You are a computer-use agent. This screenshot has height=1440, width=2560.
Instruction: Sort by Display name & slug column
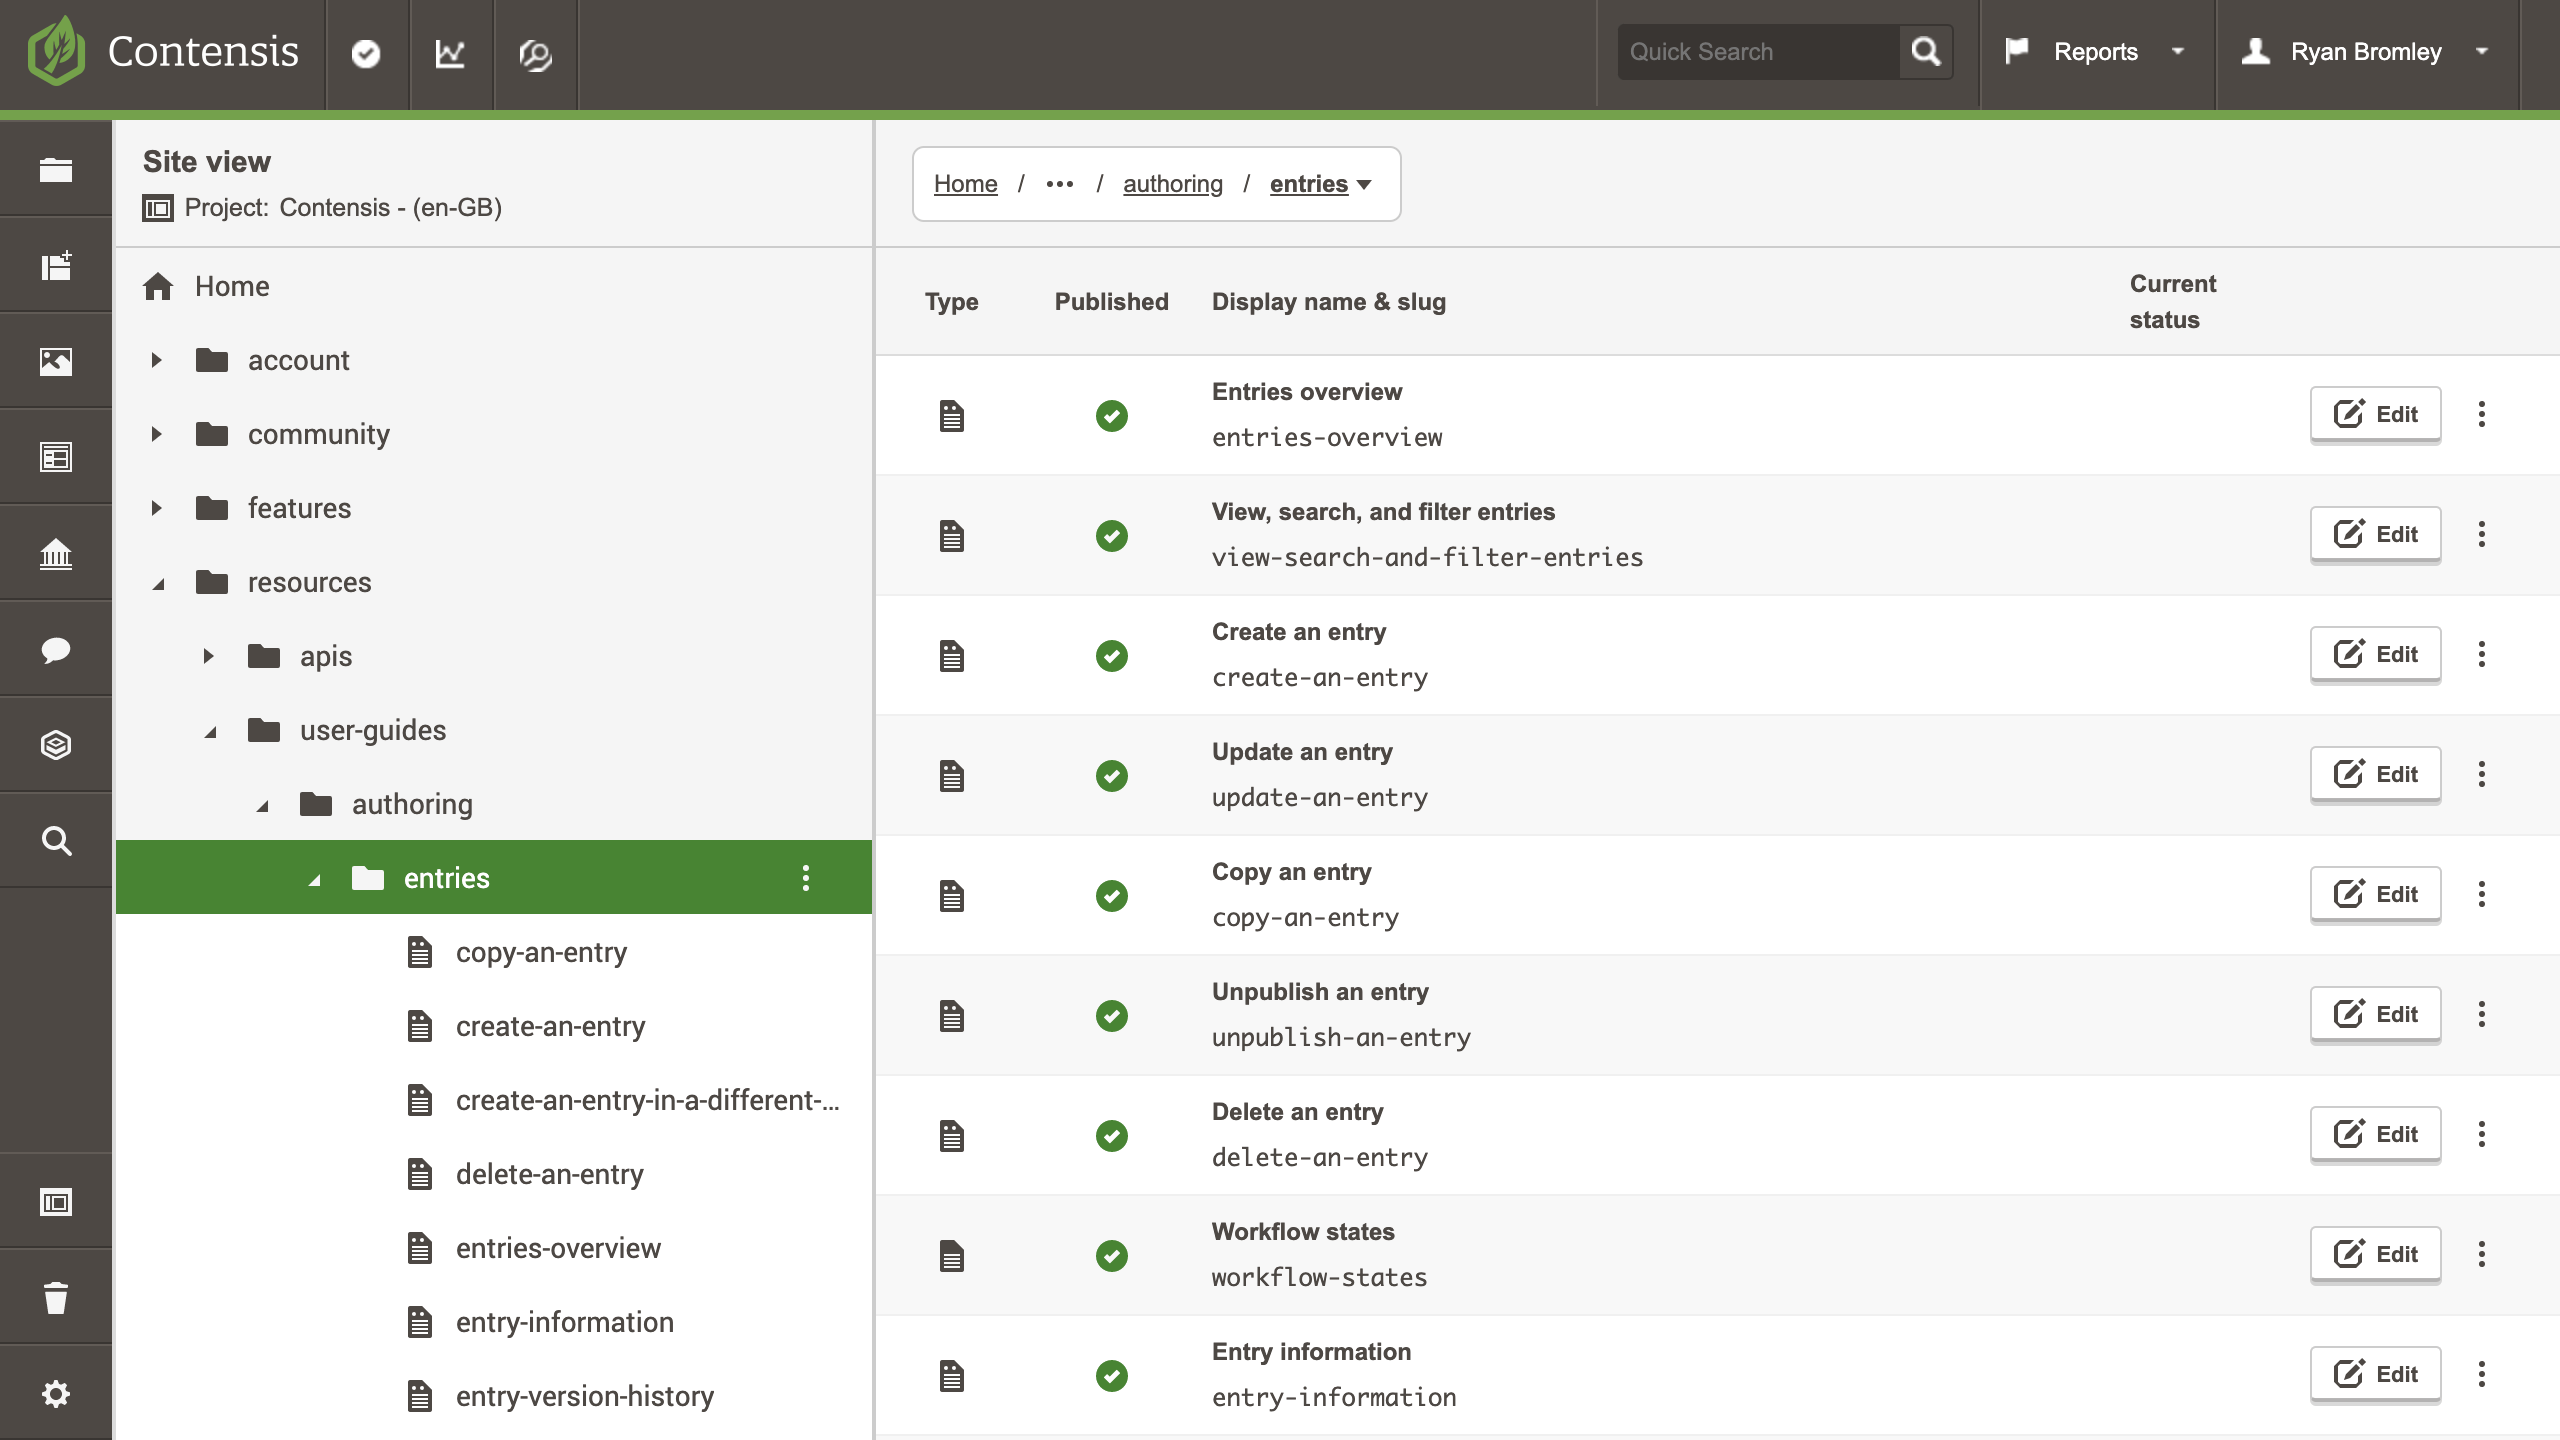[x=1329, y=302]
